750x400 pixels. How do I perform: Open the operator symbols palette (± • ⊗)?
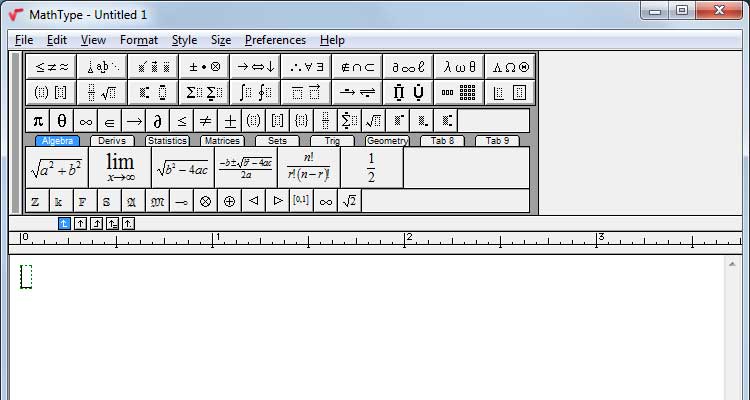tap(204, 67)
